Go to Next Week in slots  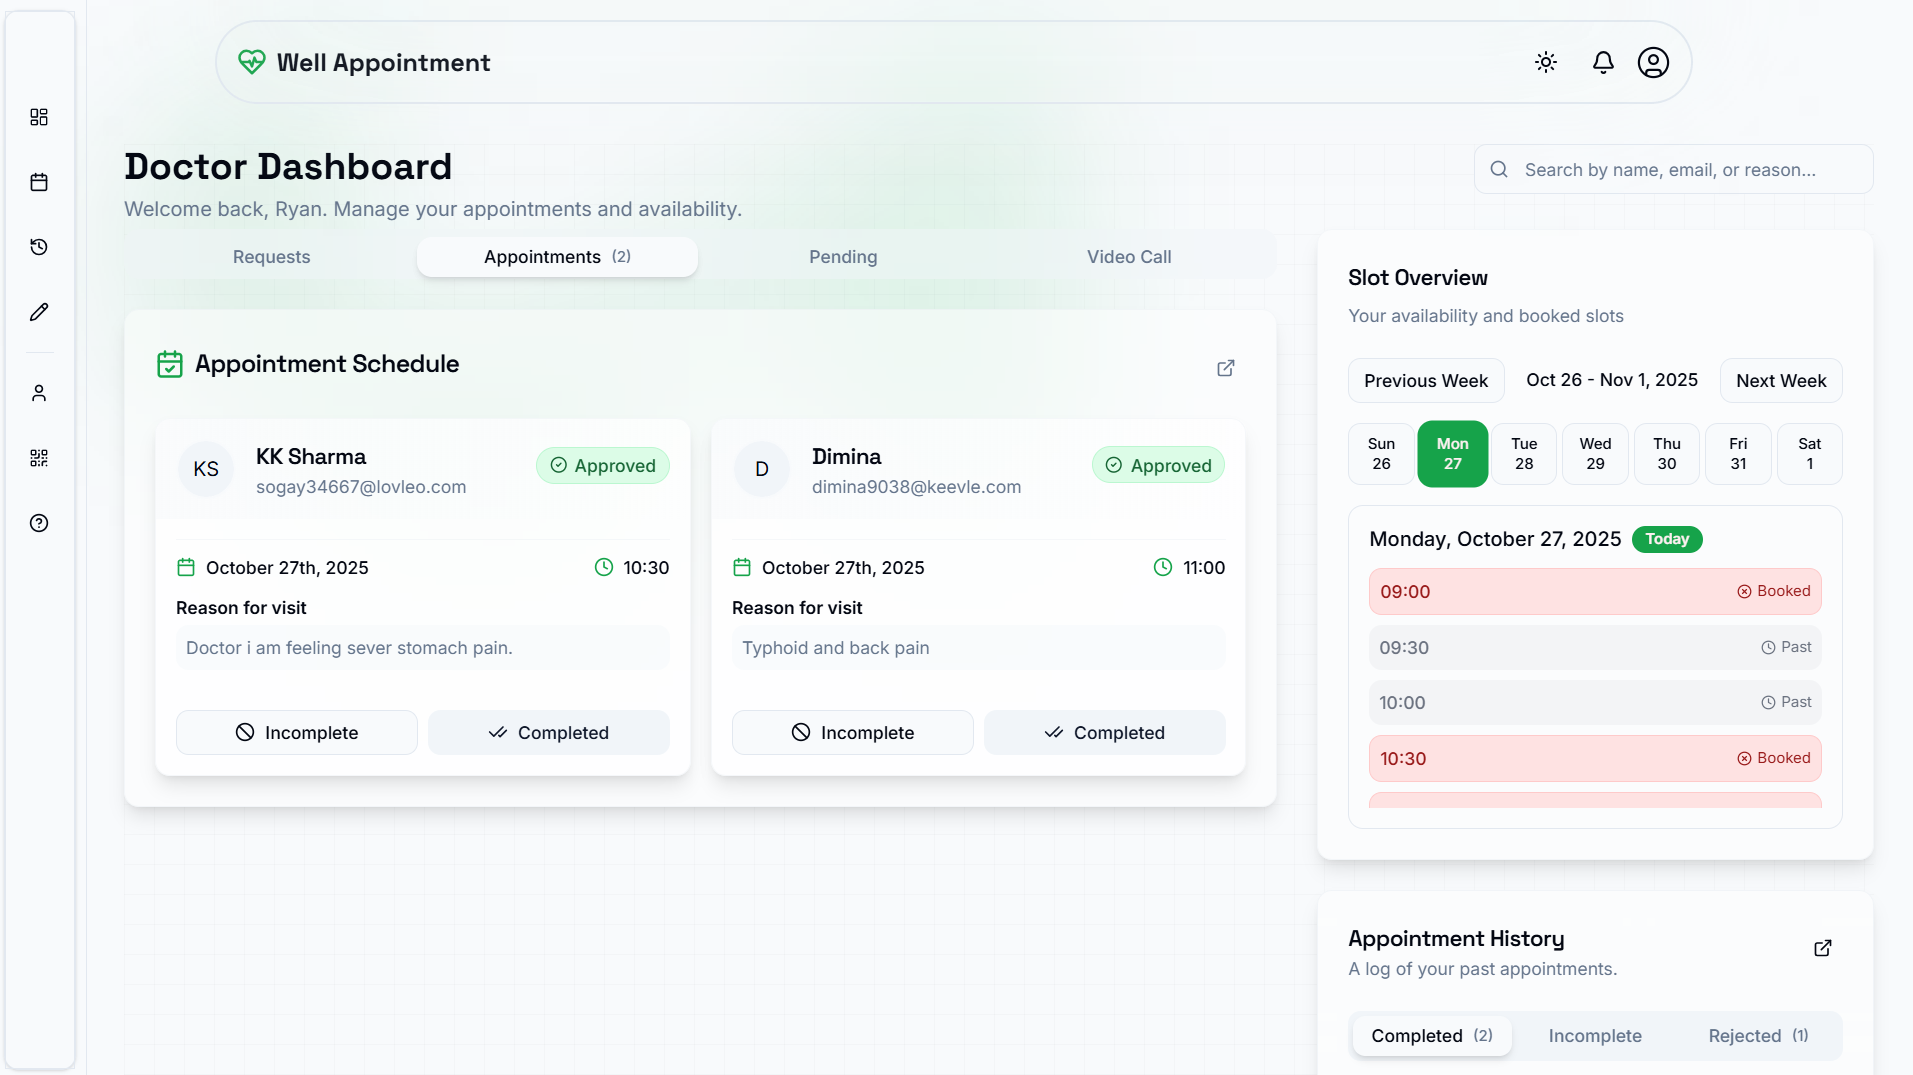point(1780,381)
